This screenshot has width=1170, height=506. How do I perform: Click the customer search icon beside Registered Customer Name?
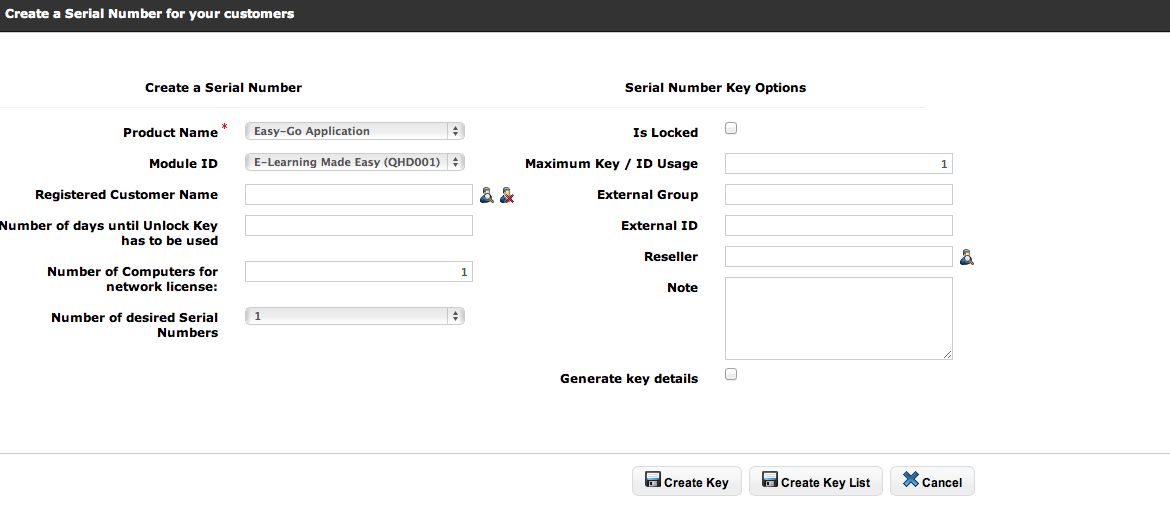(x=486, y=195)
